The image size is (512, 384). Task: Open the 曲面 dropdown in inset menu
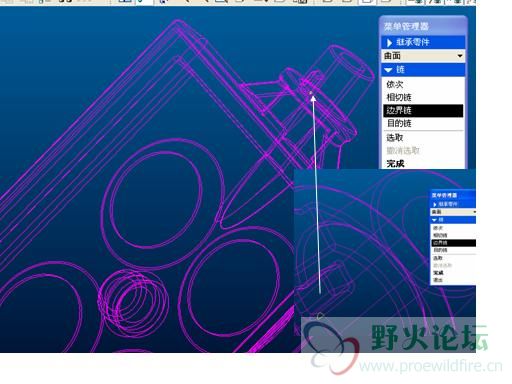(453, 212)
